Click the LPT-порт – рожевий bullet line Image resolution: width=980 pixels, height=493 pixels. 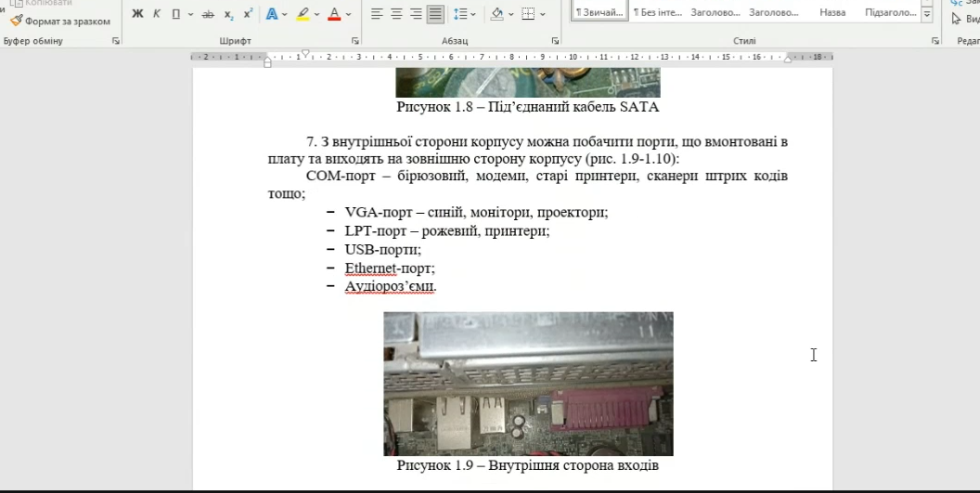coord(447,231)
